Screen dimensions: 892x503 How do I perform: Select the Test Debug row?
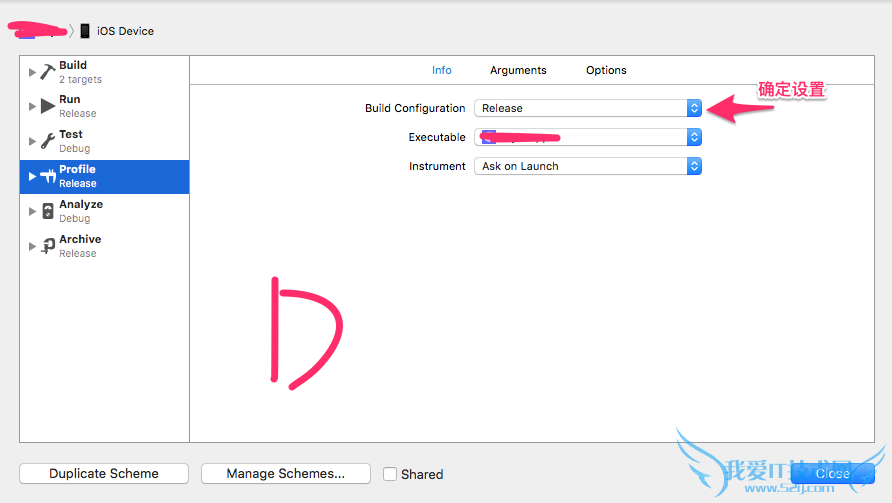105,141
